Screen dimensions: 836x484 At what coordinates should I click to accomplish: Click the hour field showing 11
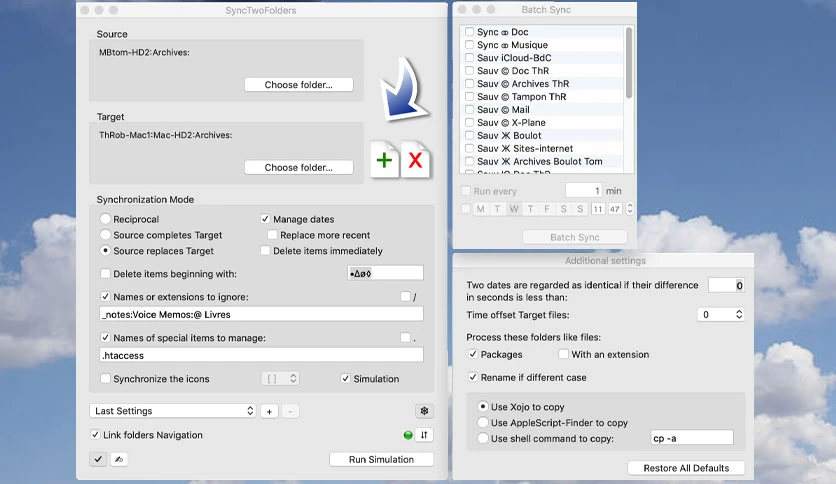pyautogui.click(x=598, y=209)
